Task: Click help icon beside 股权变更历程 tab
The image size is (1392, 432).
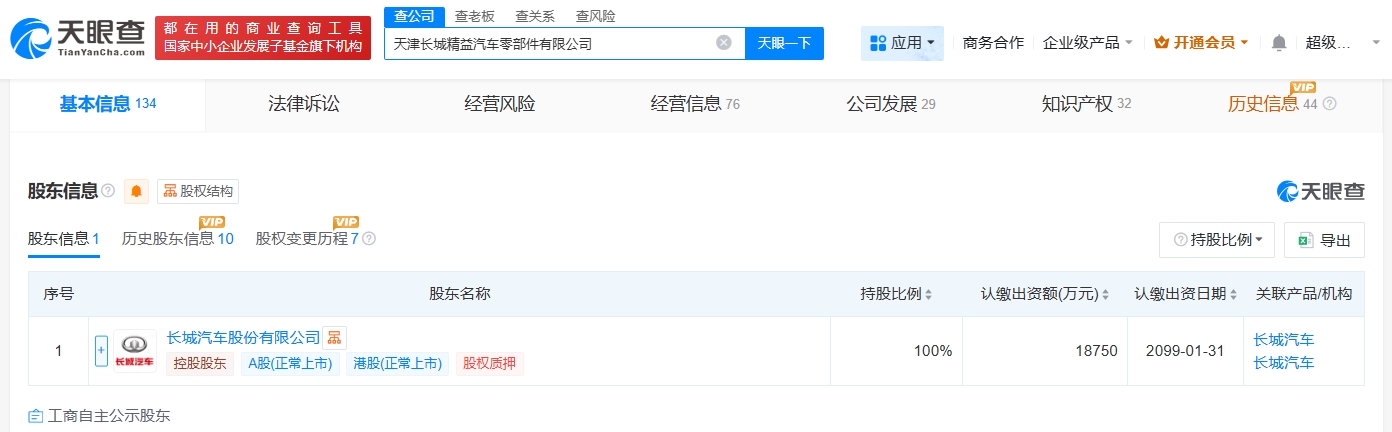Action: (369, 239)
